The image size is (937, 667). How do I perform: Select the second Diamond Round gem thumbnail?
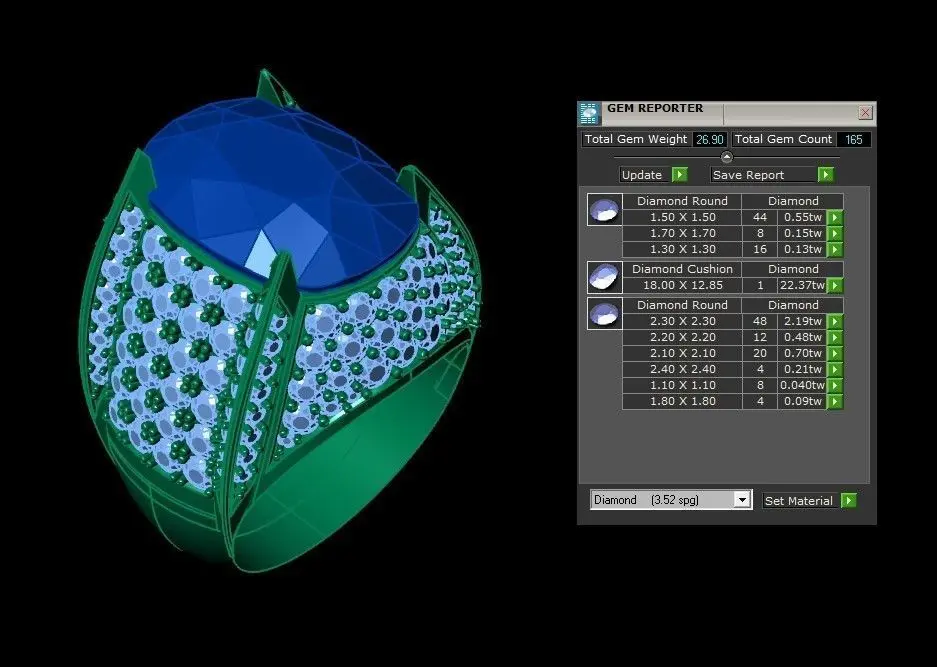[604, 313]
